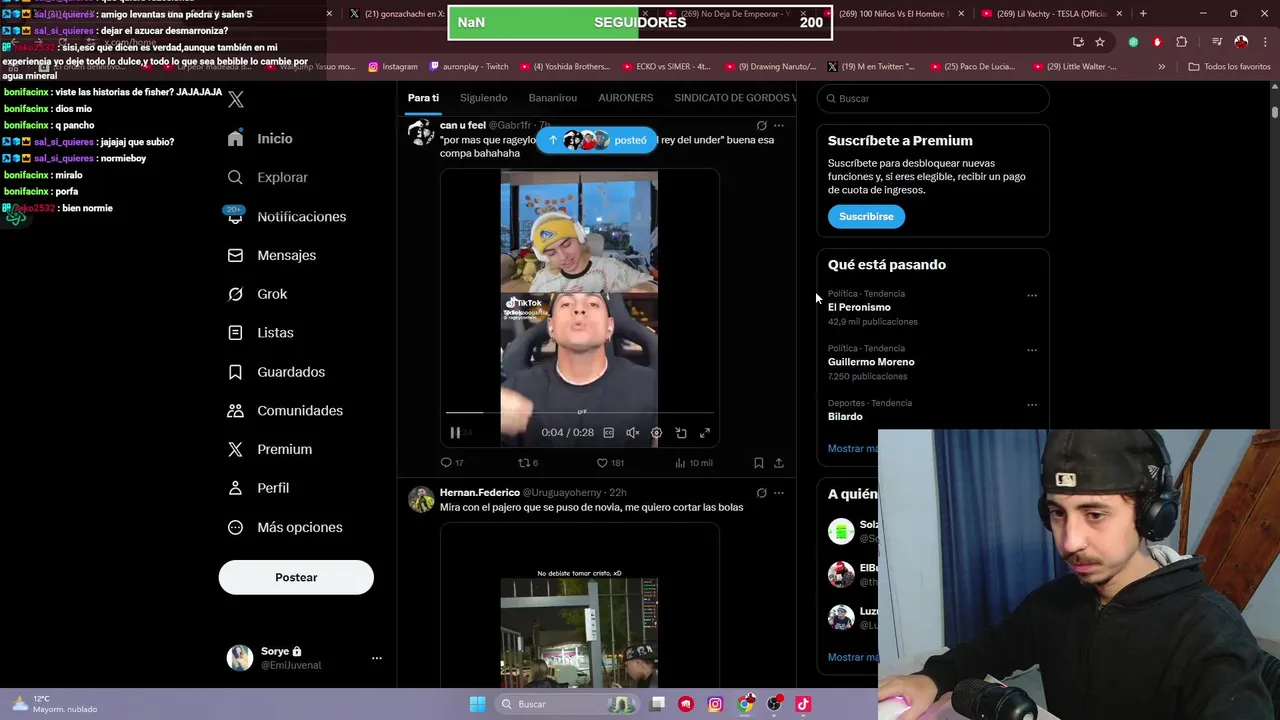Viewport: 1280px width, 720px height.
Task: Open options for Guillermo Moreno trend
Action: (1032, 350)
